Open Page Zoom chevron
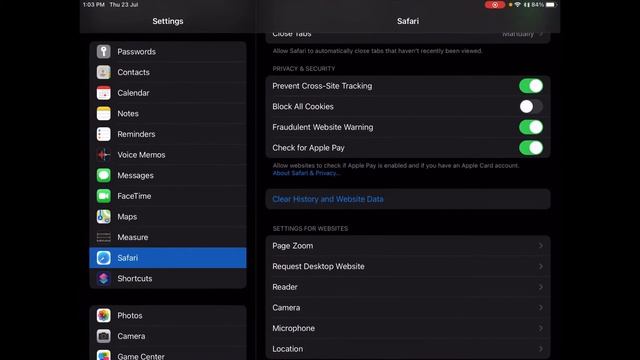640x360 pixels. pos(540,246)
